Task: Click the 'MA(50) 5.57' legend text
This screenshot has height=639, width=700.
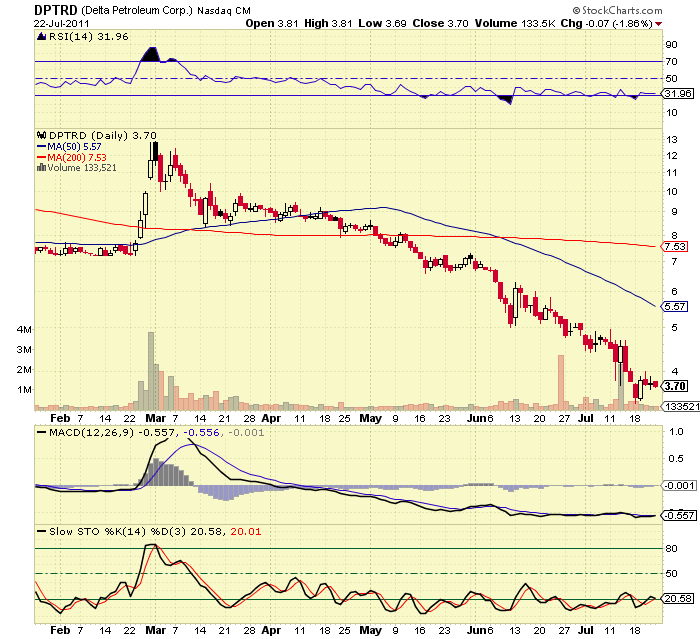Action: coord(75,146)
